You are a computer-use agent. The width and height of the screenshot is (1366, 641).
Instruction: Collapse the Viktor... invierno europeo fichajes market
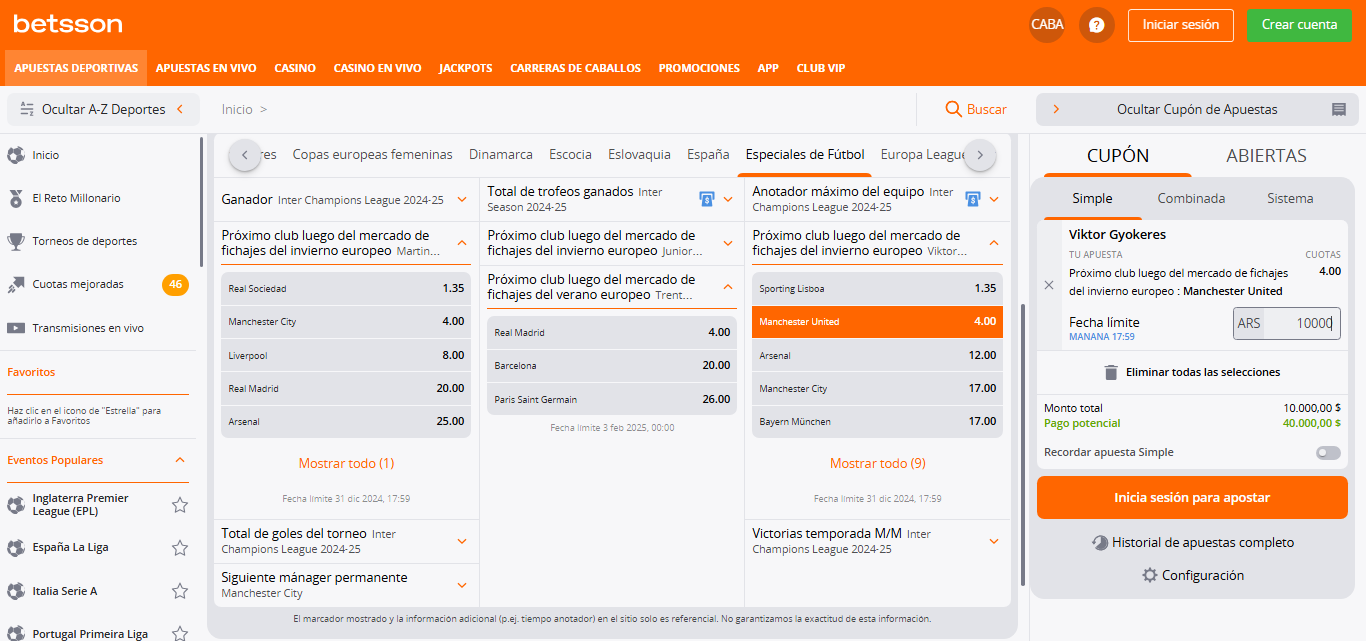point(994,243)
